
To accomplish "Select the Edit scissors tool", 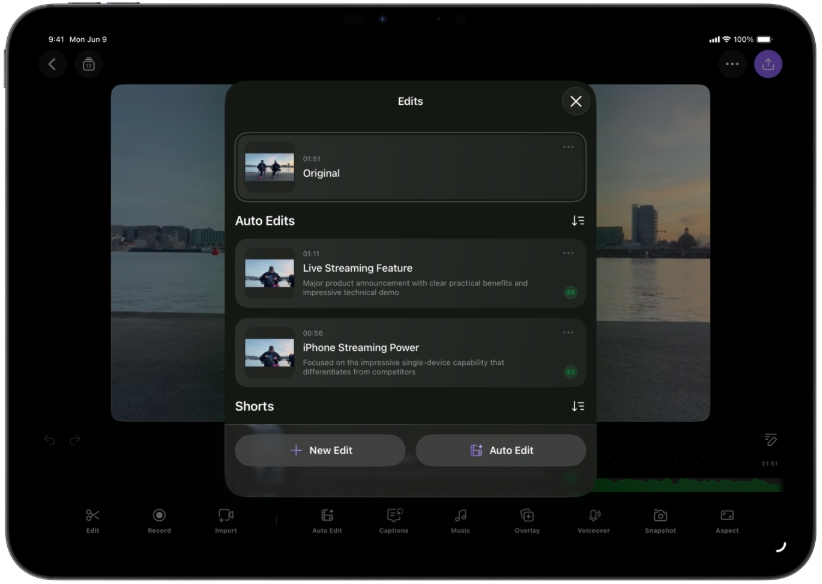I will 93,521.
